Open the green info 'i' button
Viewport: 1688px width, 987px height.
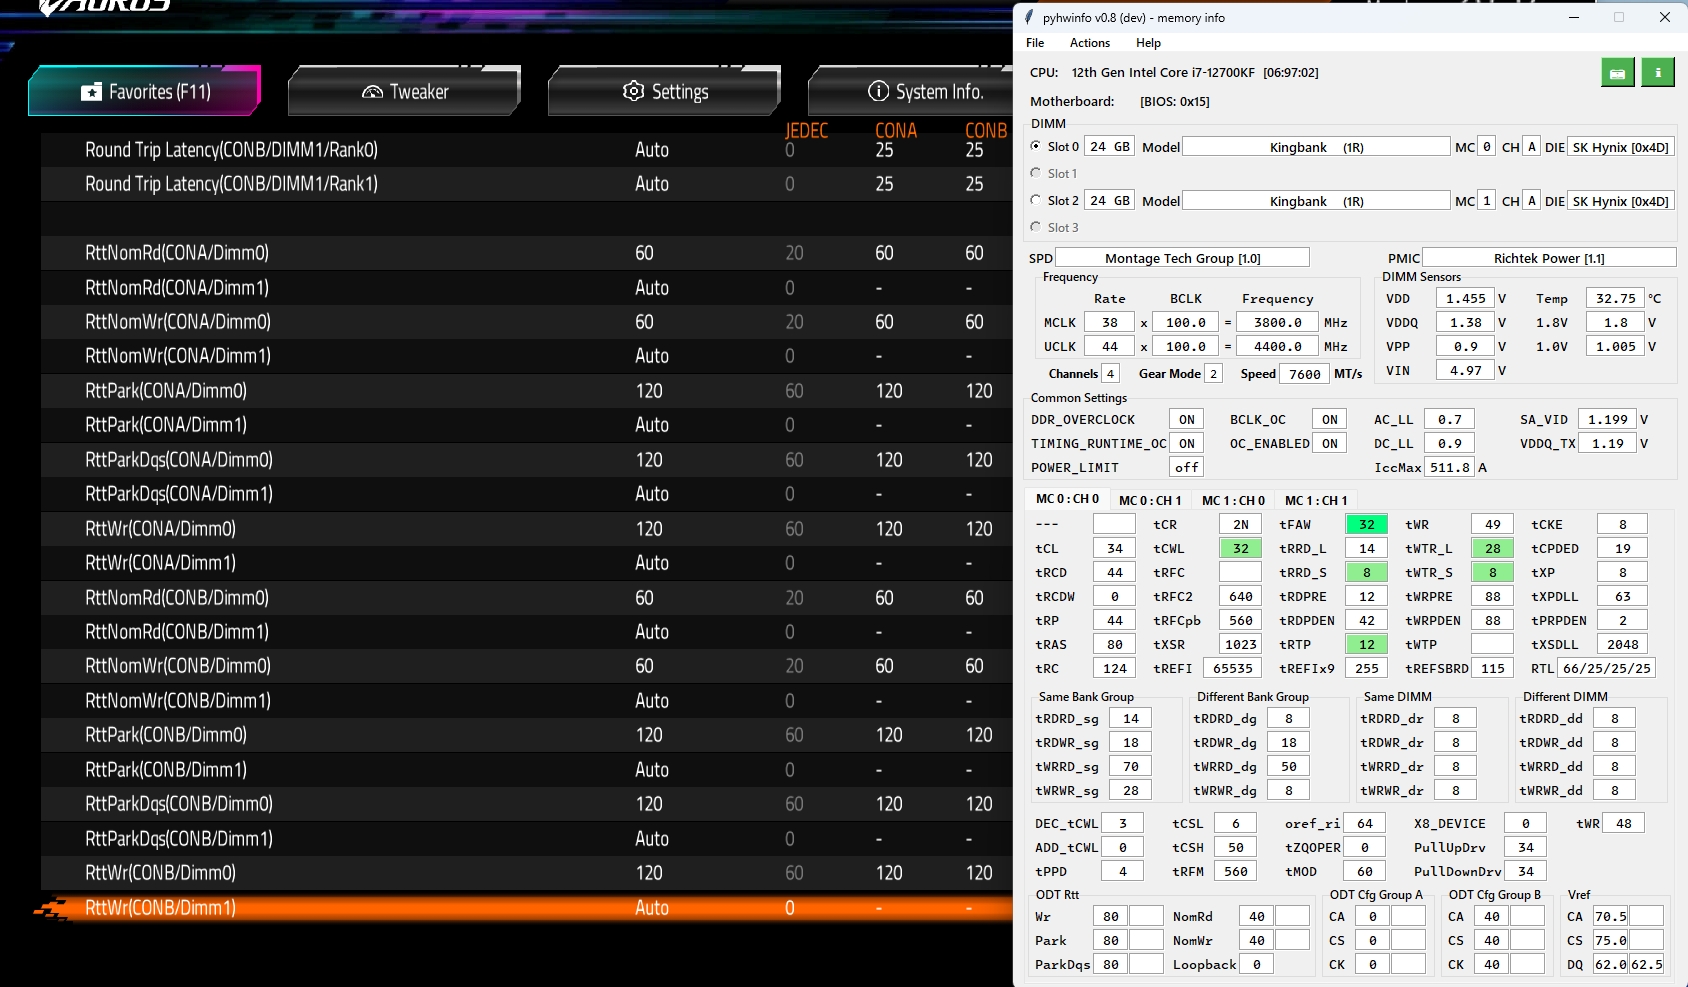pos(1658,72)
